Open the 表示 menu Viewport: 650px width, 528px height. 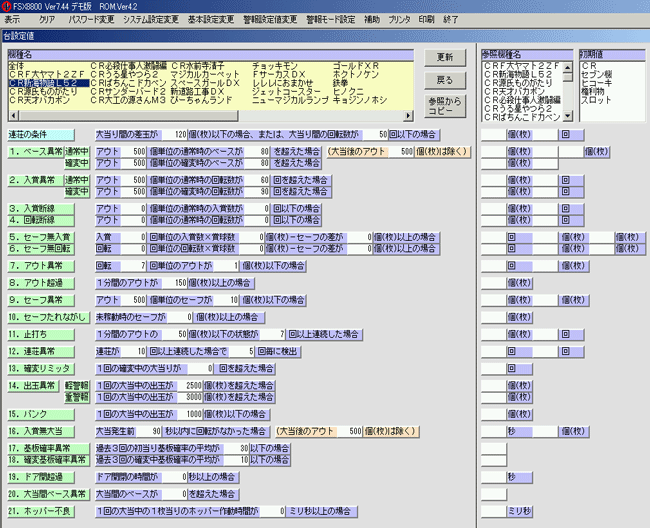click(12, 19)
